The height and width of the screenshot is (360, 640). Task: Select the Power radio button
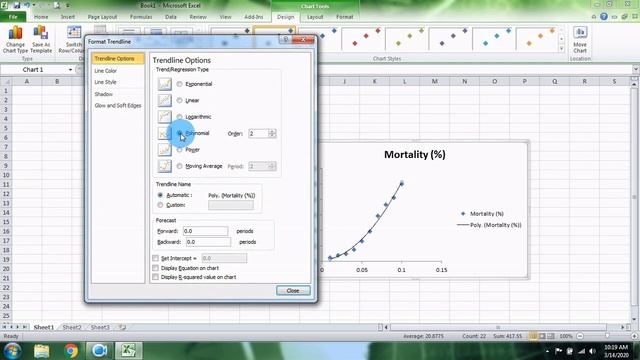180,150
